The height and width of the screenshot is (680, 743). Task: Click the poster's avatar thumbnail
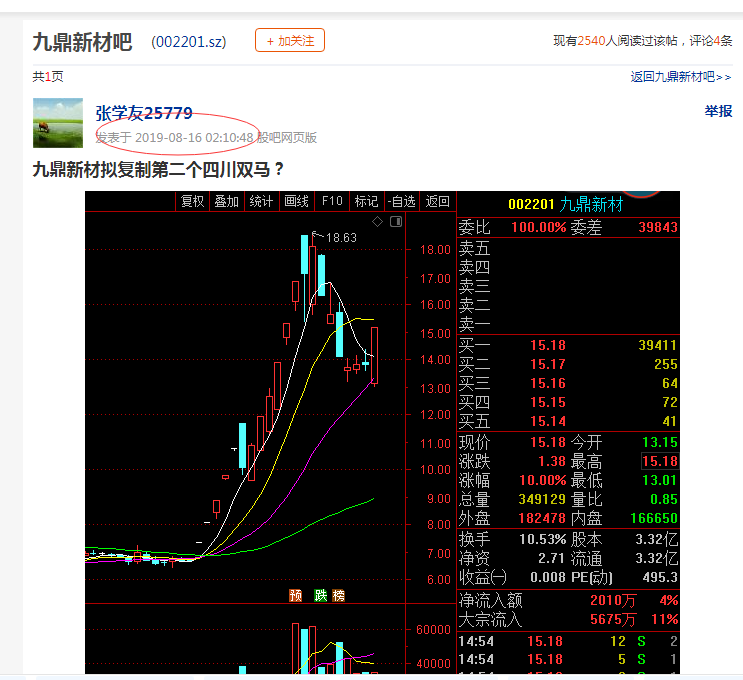pyautogui.click(x=58, y=123)
